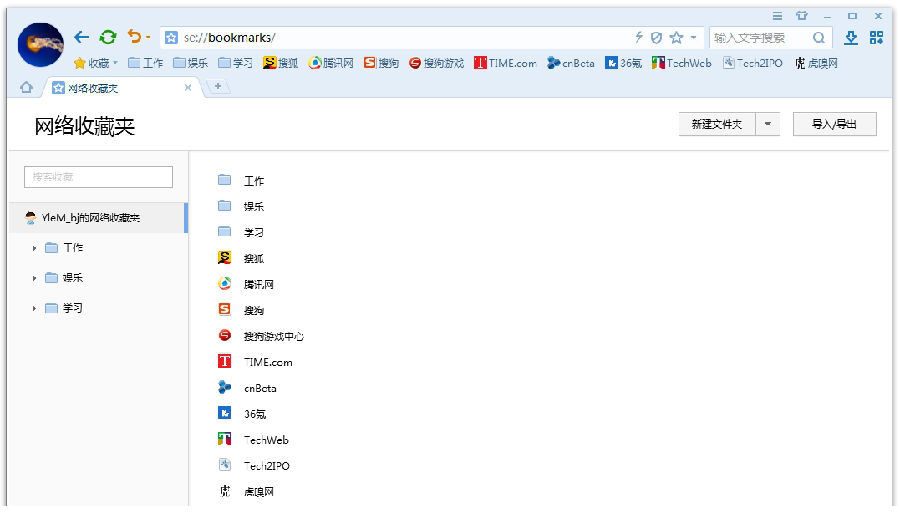Click the shield security icon in address bar
This screenshot has height=526, width=900.
click(x=656, y=37)
